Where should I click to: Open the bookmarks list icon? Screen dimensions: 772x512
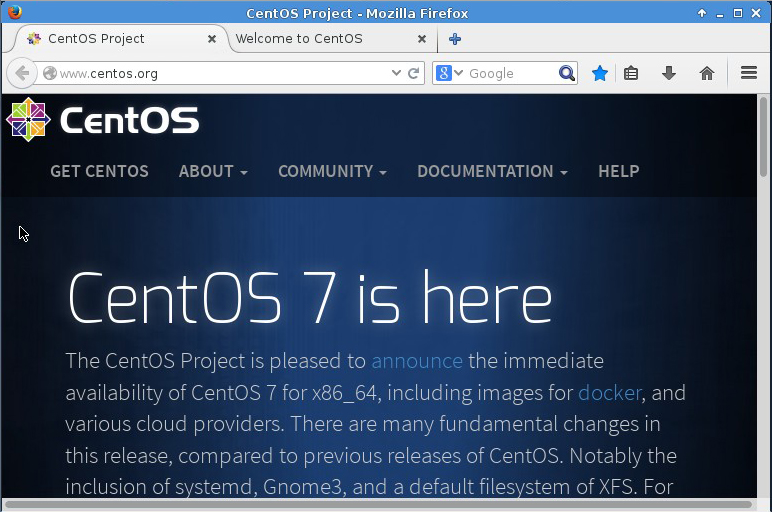[631, 73]
